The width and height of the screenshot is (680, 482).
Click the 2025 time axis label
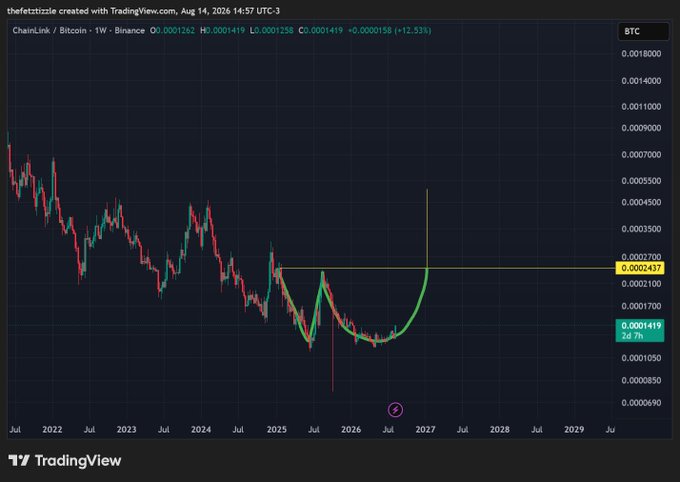coord(277,430)
